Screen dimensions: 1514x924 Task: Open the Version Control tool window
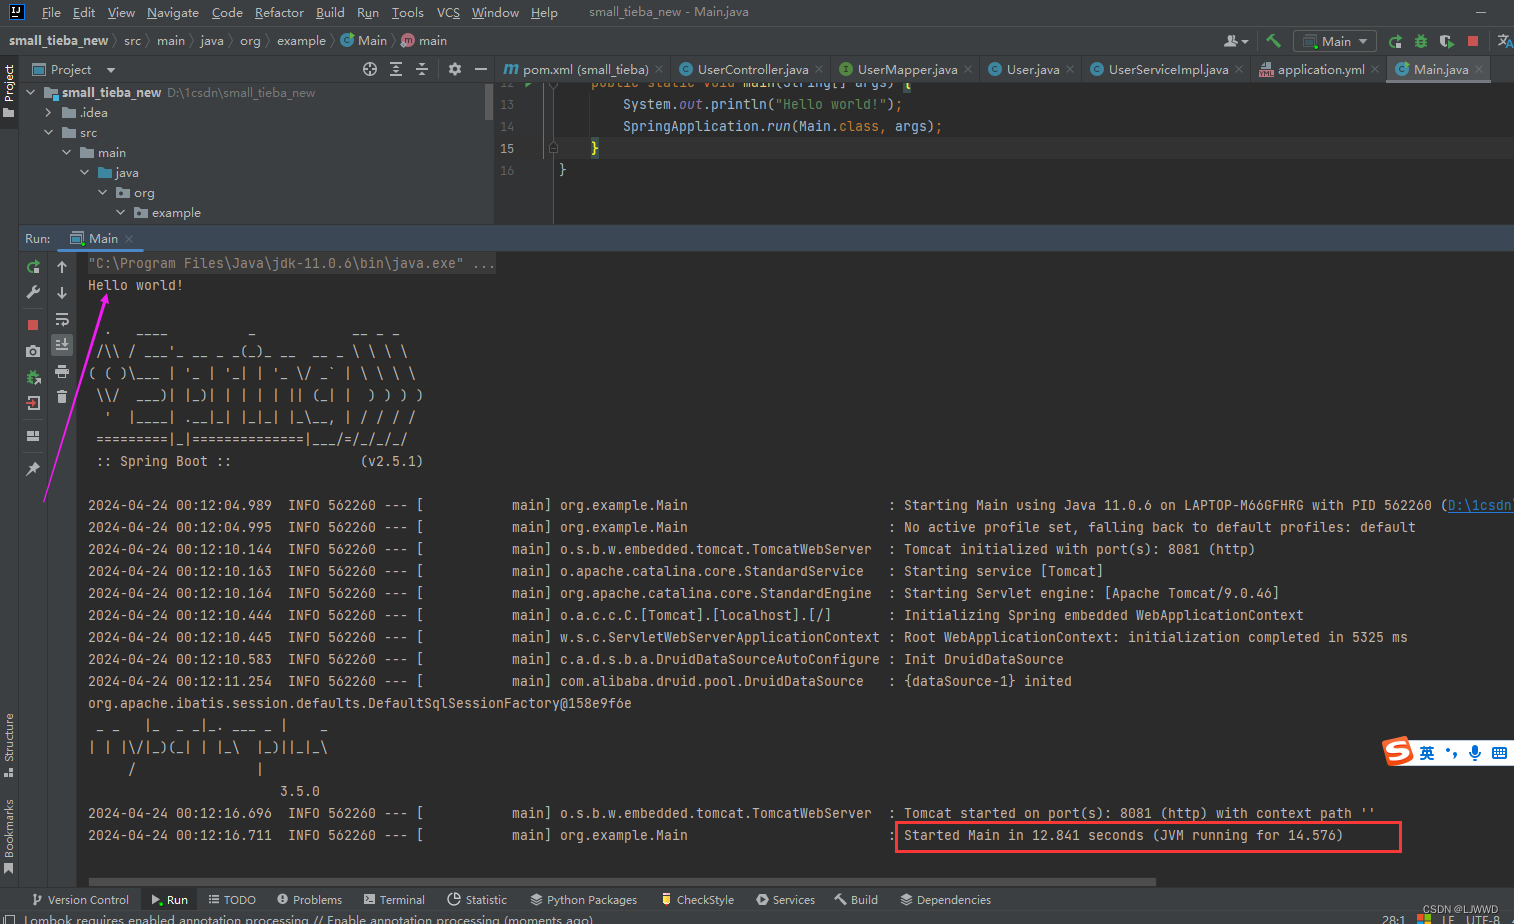[x=80, y=900]
